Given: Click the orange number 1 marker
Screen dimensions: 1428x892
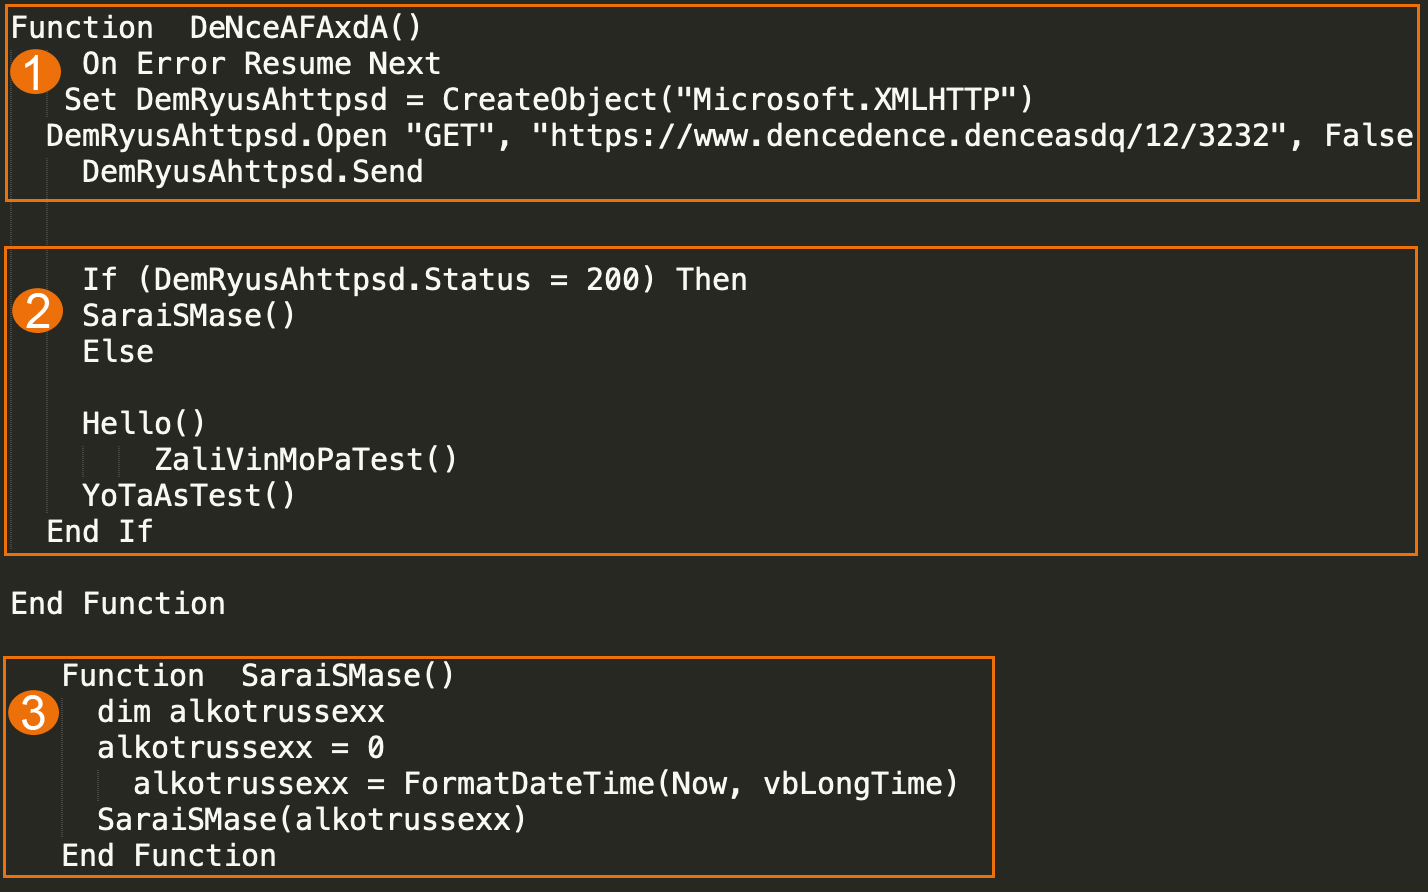Looking at the screenshot, I should 35,73.
